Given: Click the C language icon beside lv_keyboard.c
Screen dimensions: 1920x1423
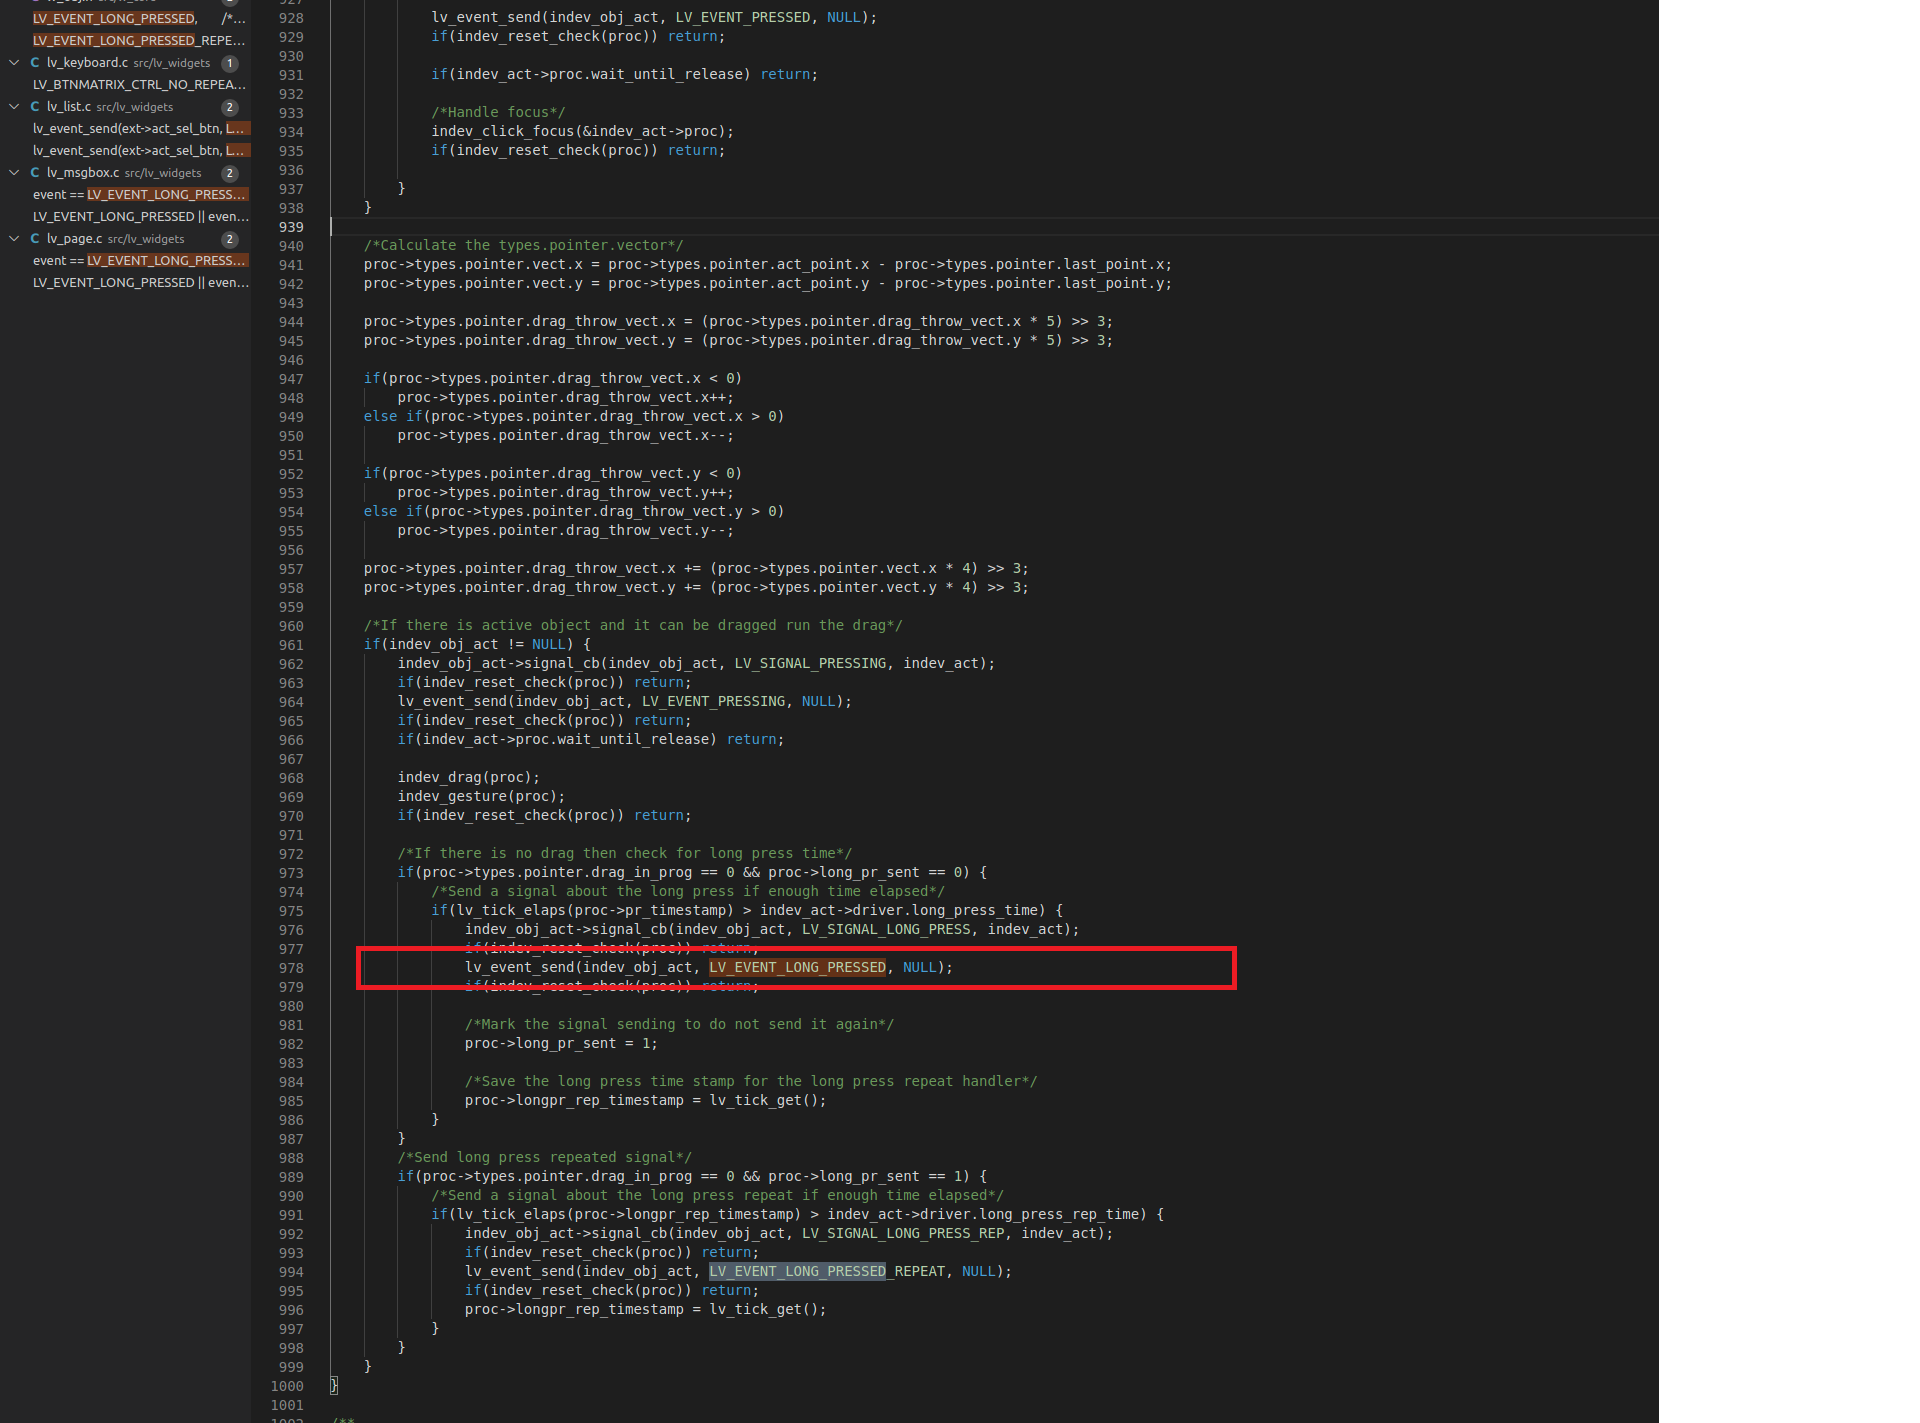Looking at the screenshot, I should (33, 62).
